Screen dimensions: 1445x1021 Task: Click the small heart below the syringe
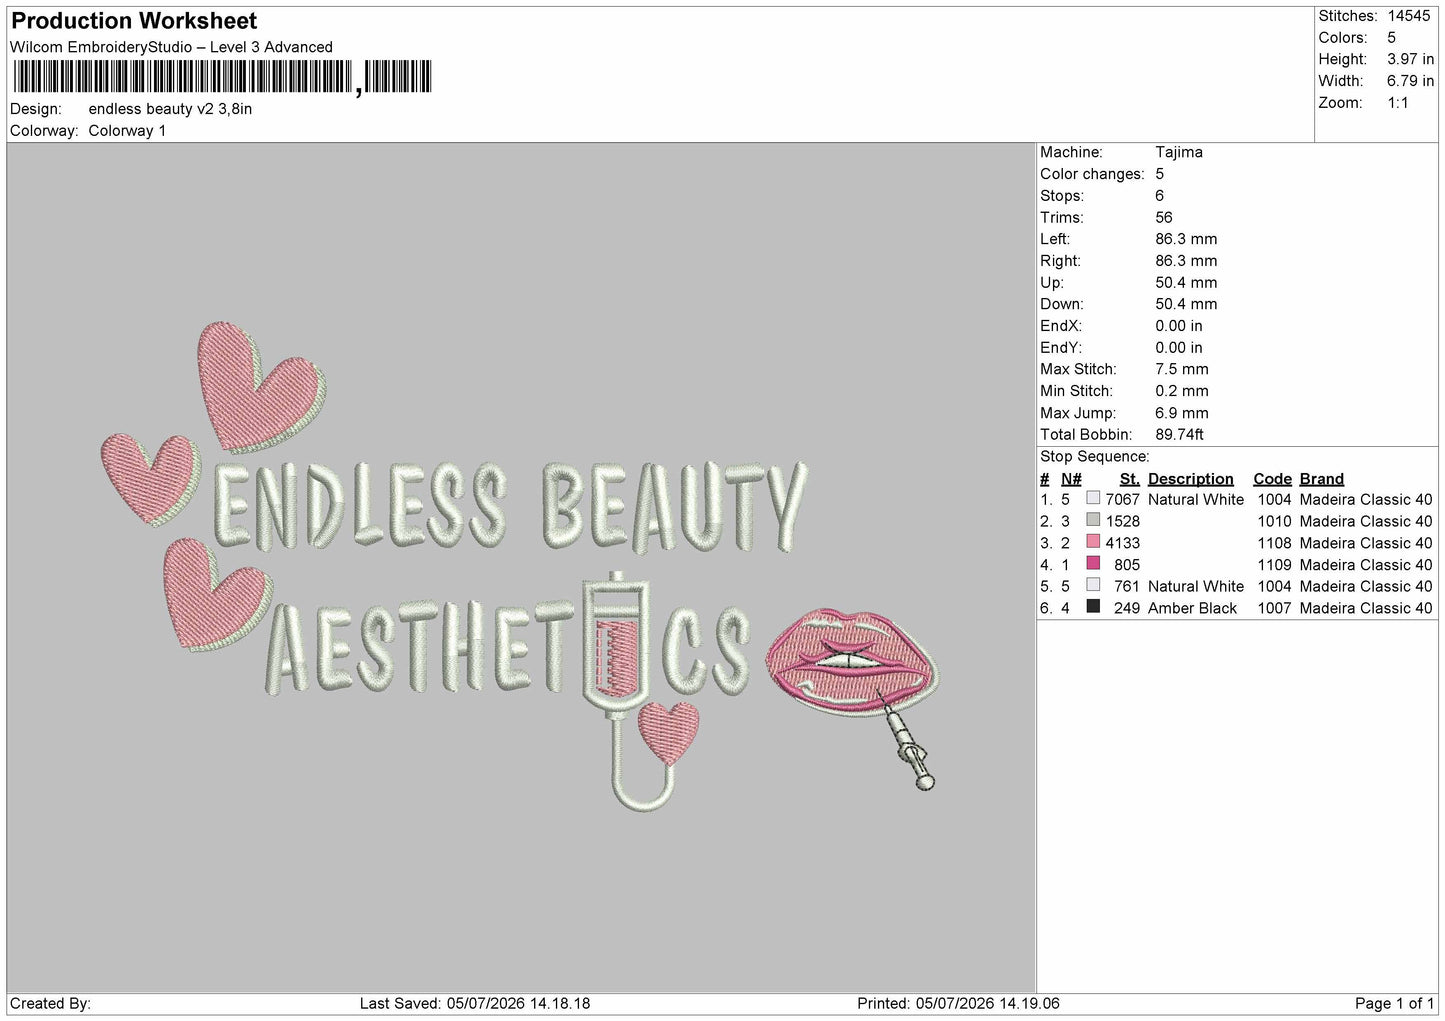(667, 732)
